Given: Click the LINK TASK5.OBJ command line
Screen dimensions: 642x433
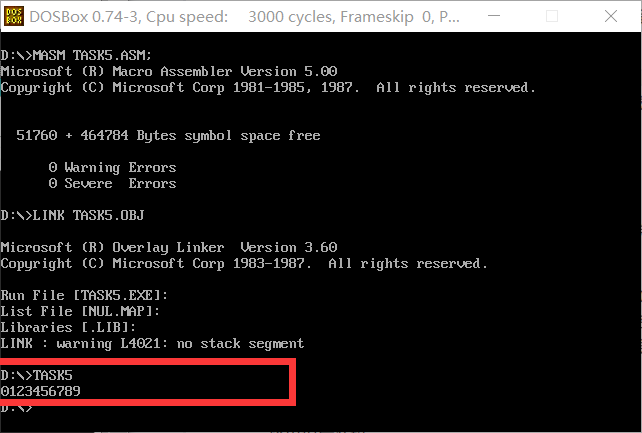Looking at the screenshot, I should pos(72,215).
